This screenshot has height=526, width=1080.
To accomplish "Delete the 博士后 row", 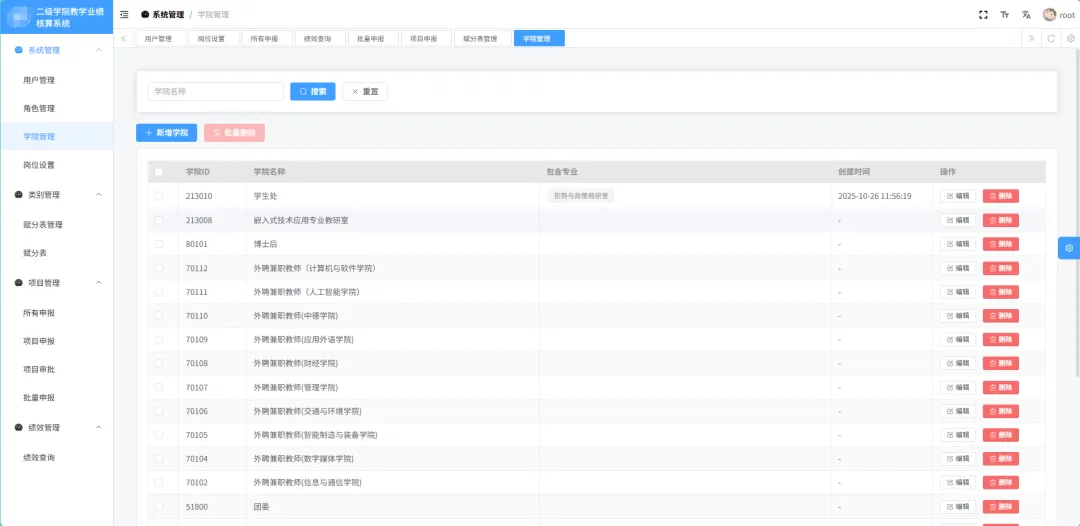I will coord(1001,244).
